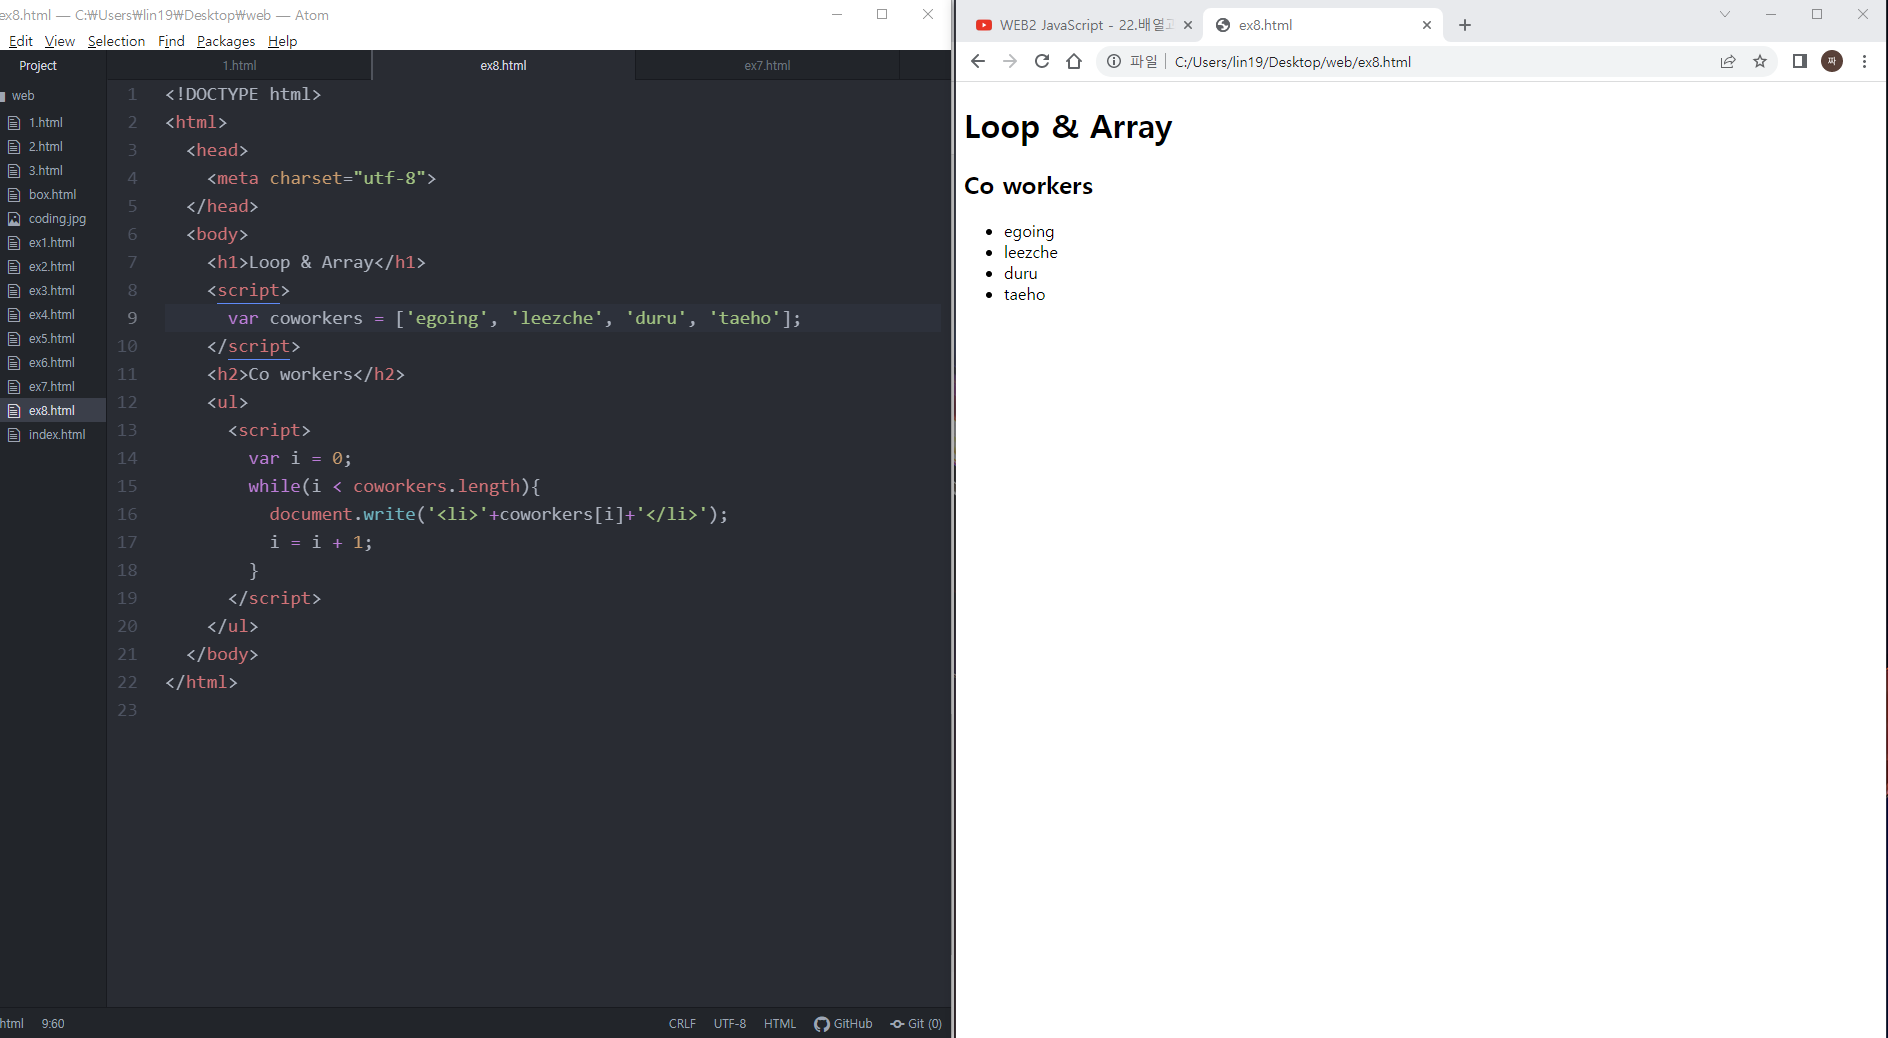The height and width of the screenshot is (1038, 1888).
Task: Reload the ex8.html page in Chrome
Action: 1042,62
